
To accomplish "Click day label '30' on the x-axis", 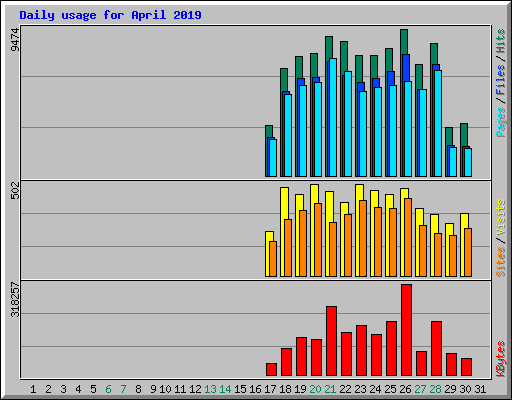I will click(x=466, y=389).
